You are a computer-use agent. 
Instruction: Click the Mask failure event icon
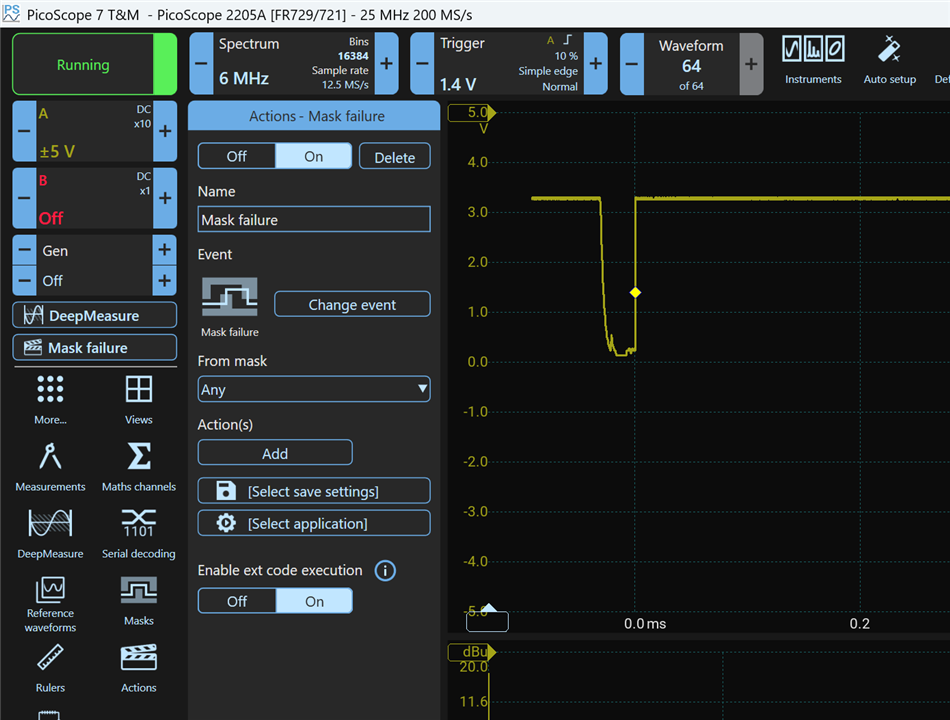[x=230, y=297]
